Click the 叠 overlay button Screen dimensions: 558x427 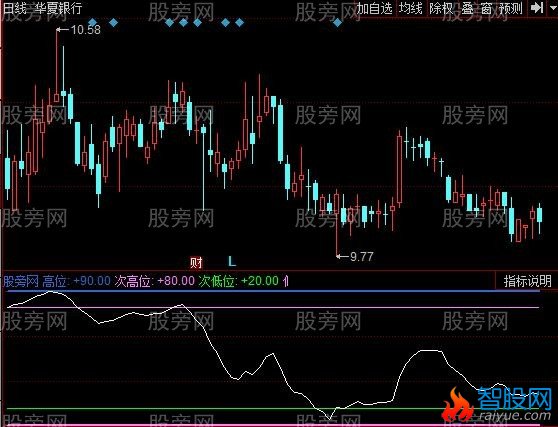tap(467, 8)
